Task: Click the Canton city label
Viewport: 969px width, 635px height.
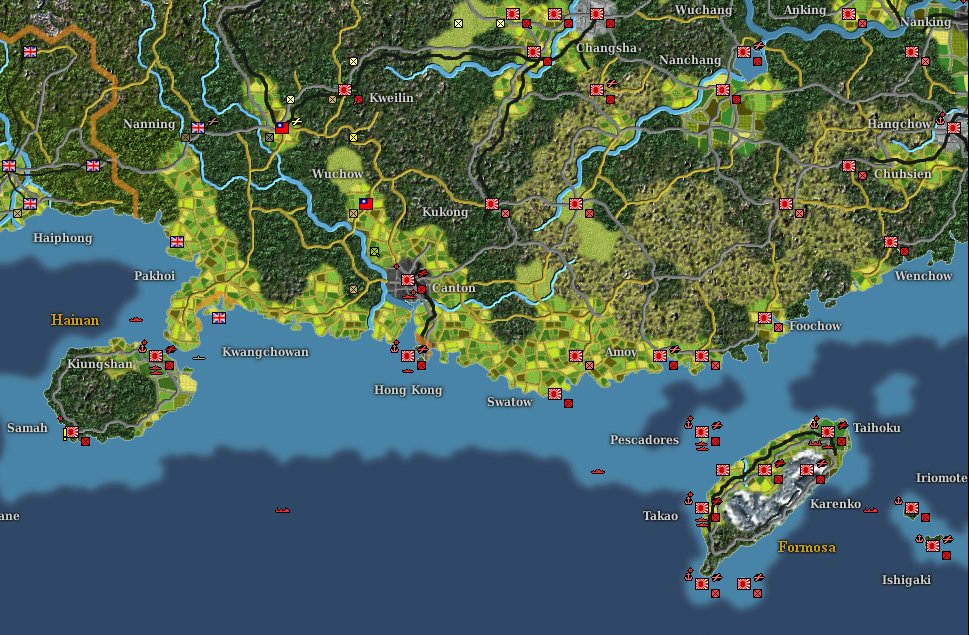Action: [454, 288]
